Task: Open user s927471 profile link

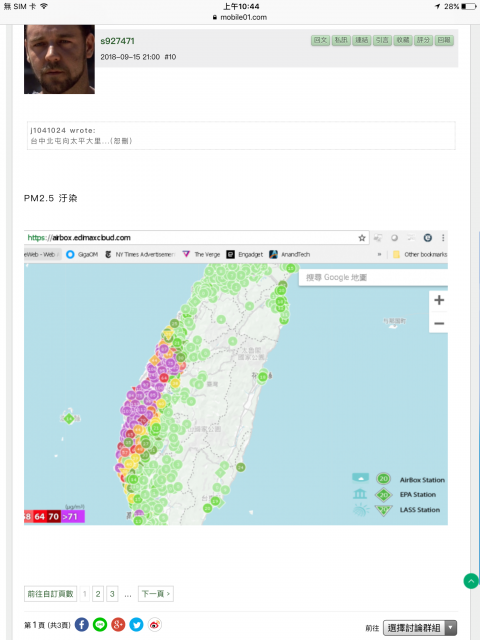Action: pyautogui.click(x=118, y=41)
